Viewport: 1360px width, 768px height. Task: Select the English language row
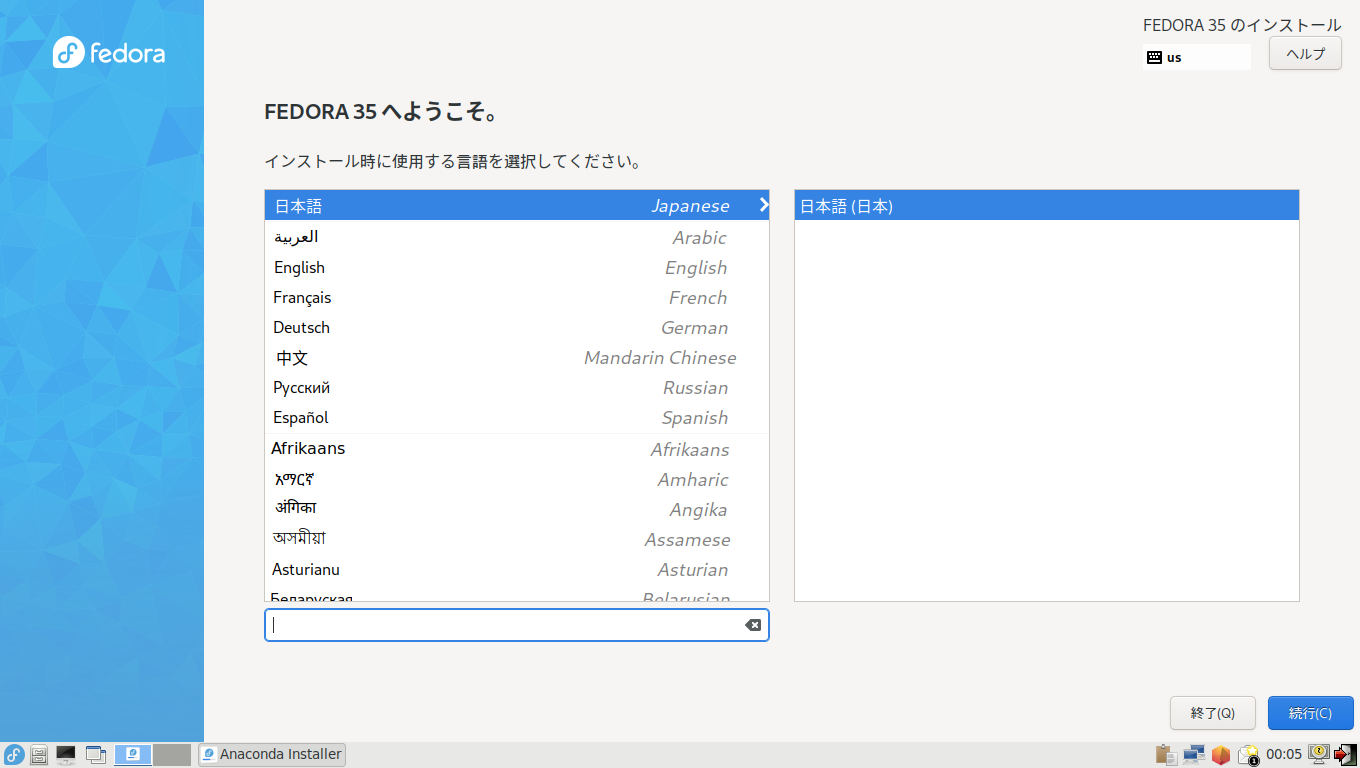click(x=517, y=267)
